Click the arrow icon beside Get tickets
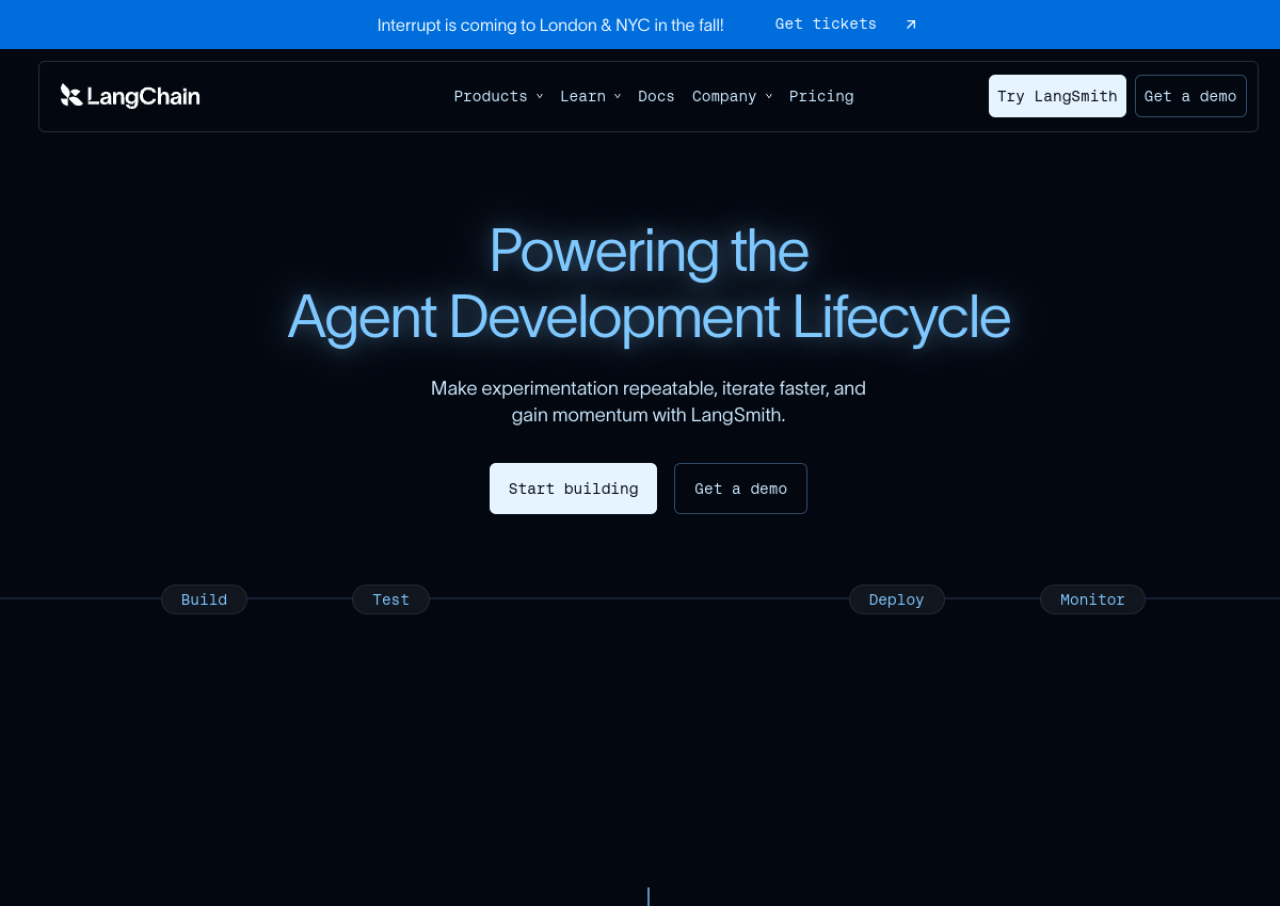 (x=911, y=25)
